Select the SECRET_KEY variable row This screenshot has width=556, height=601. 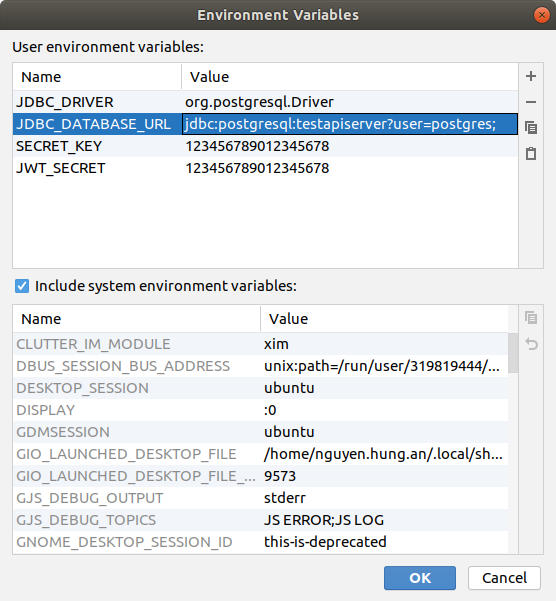click(x=265, y=146)
